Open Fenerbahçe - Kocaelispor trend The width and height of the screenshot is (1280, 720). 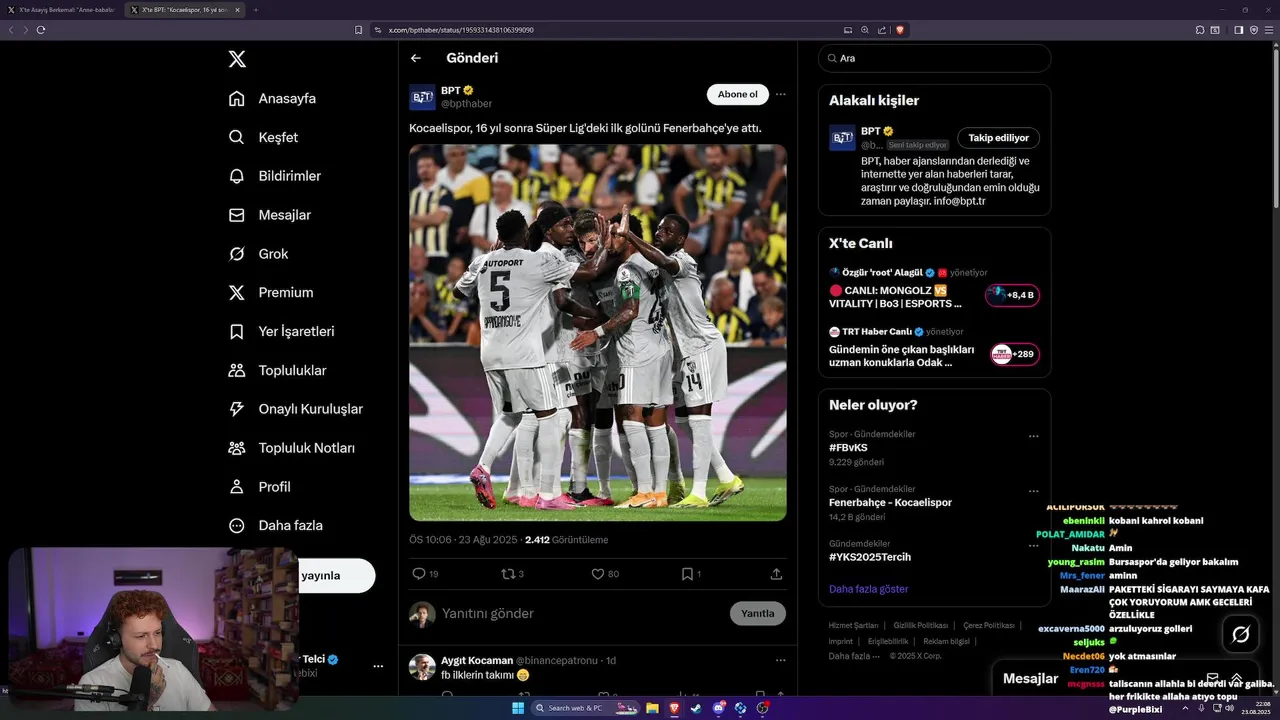[x=890, y=502]
